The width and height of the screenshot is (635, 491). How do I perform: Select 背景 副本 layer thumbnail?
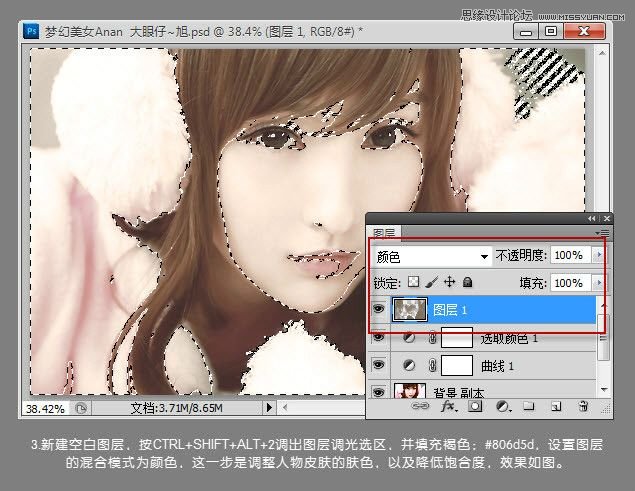point(409,391)
